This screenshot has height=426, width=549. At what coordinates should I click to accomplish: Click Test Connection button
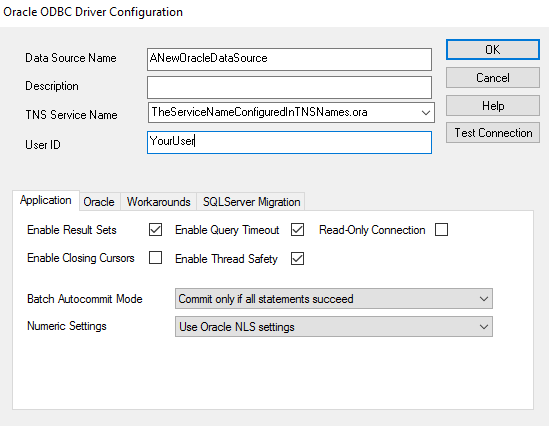pyautogui.click(x=493, y=133)
